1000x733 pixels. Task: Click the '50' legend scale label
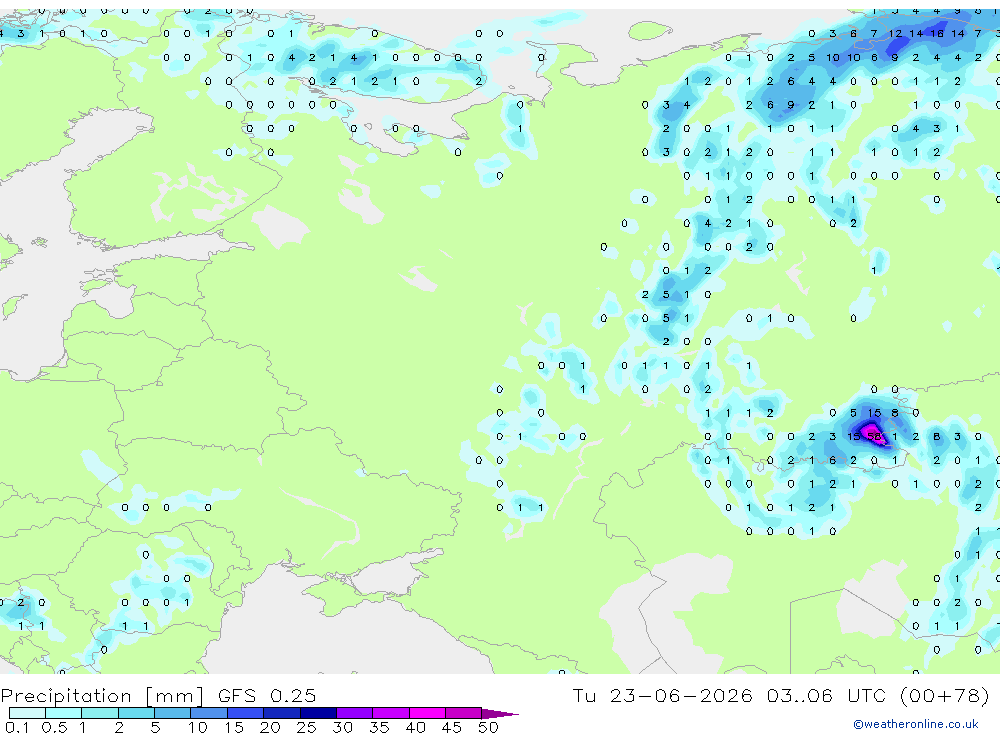[x=488, y=727]
